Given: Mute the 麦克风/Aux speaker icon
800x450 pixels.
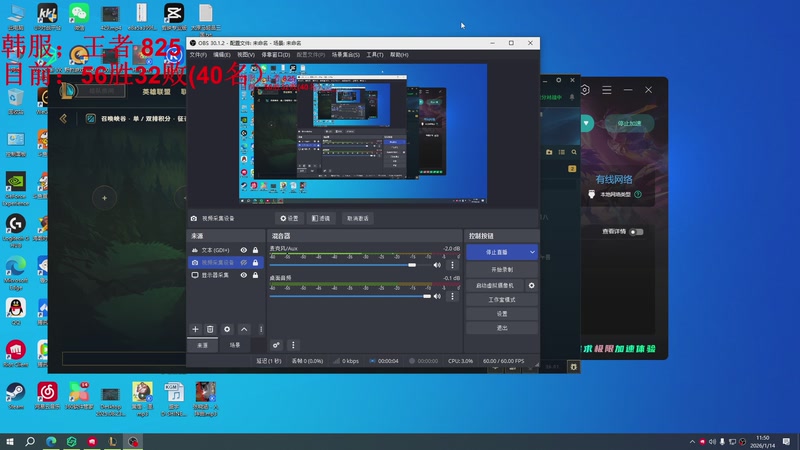Looking at the screenshot, I should coord(437,265).
